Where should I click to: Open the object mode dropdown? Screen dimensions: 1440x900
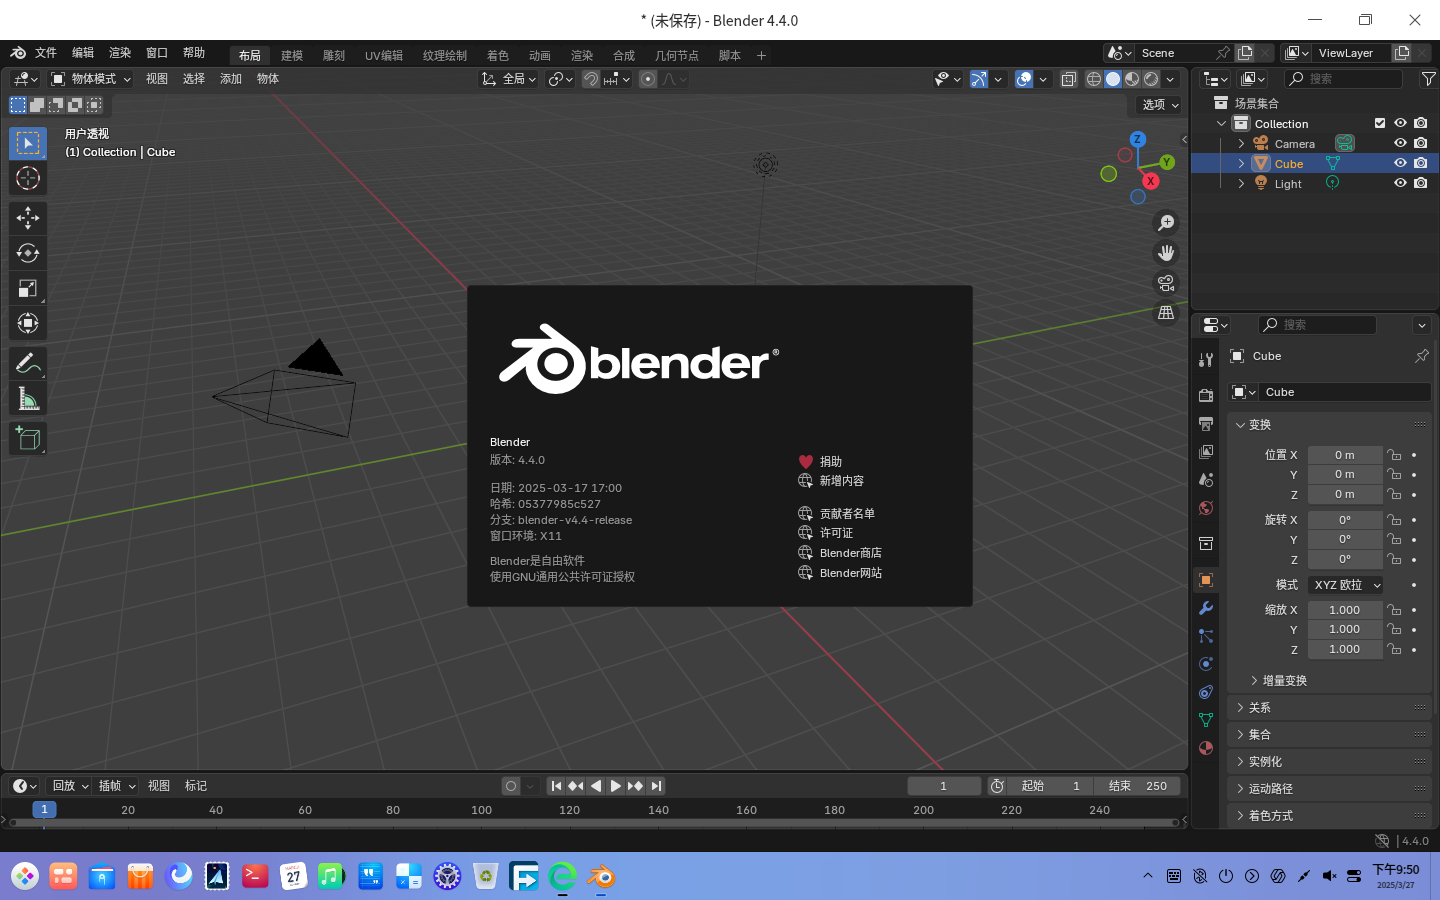click(x=91, y=79)
